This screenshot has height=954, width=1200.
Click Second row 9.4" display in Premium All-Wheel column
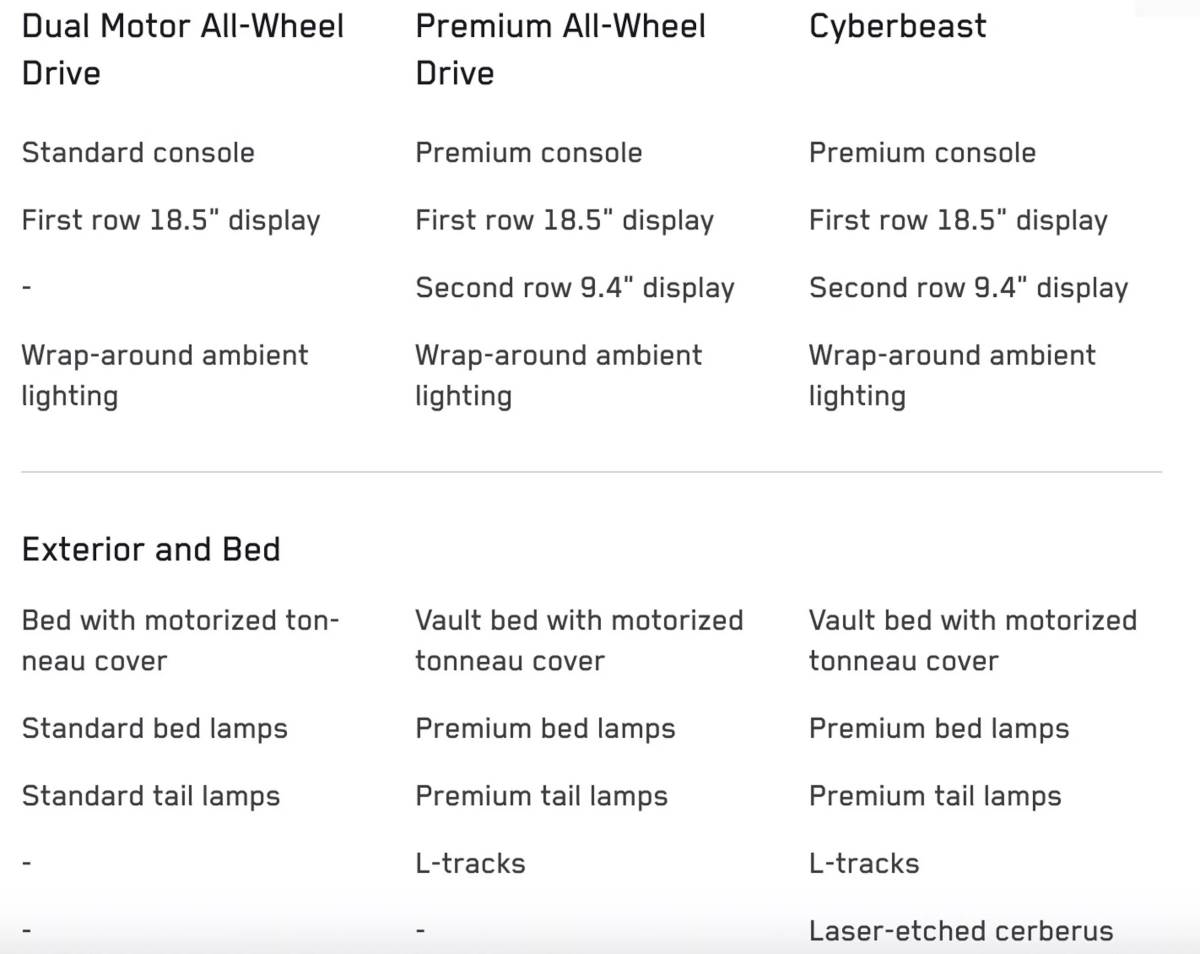[x=575, y=288]
